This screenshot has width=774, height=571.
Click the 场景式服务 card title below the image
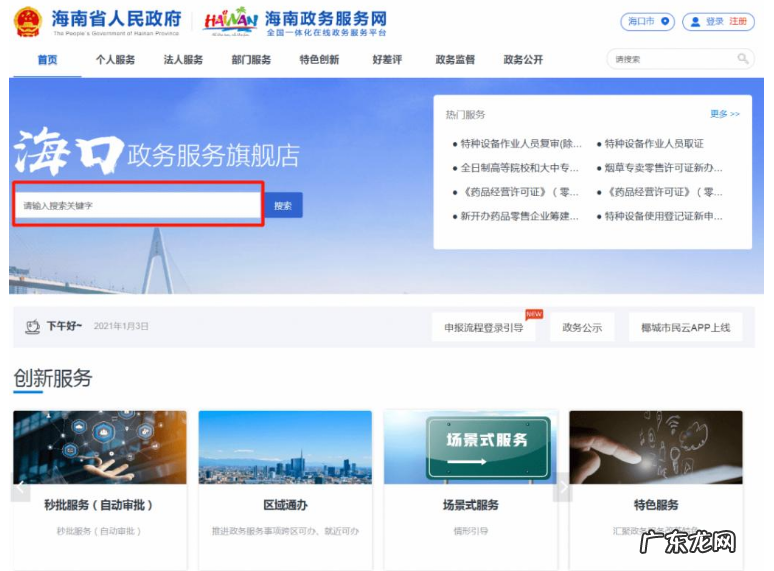[x=470, y=505]
